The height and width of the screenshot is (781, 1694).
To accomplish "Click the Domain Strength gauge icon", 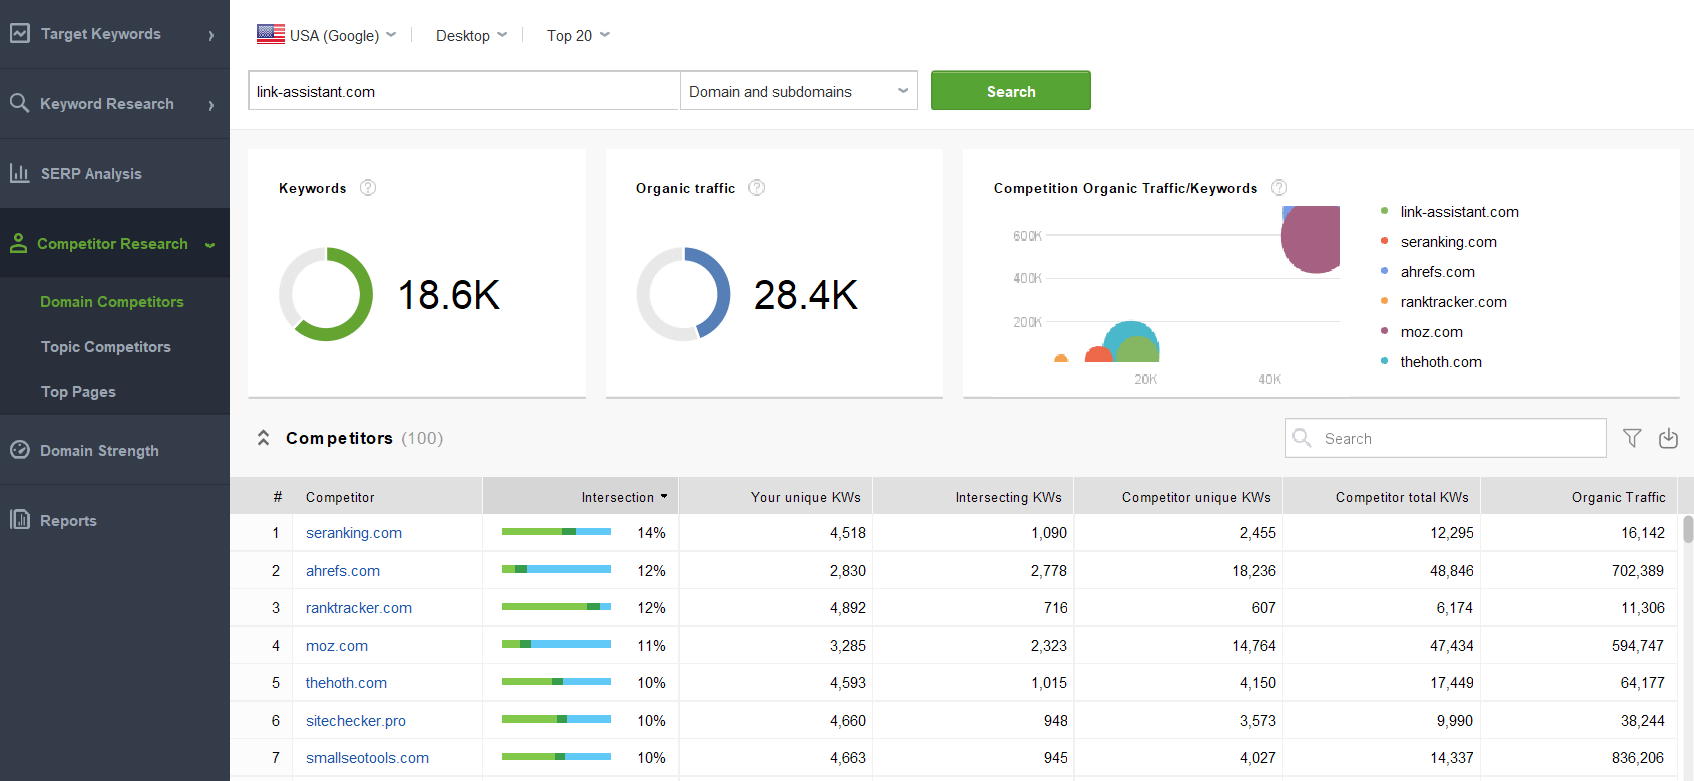I will (19, 450).
